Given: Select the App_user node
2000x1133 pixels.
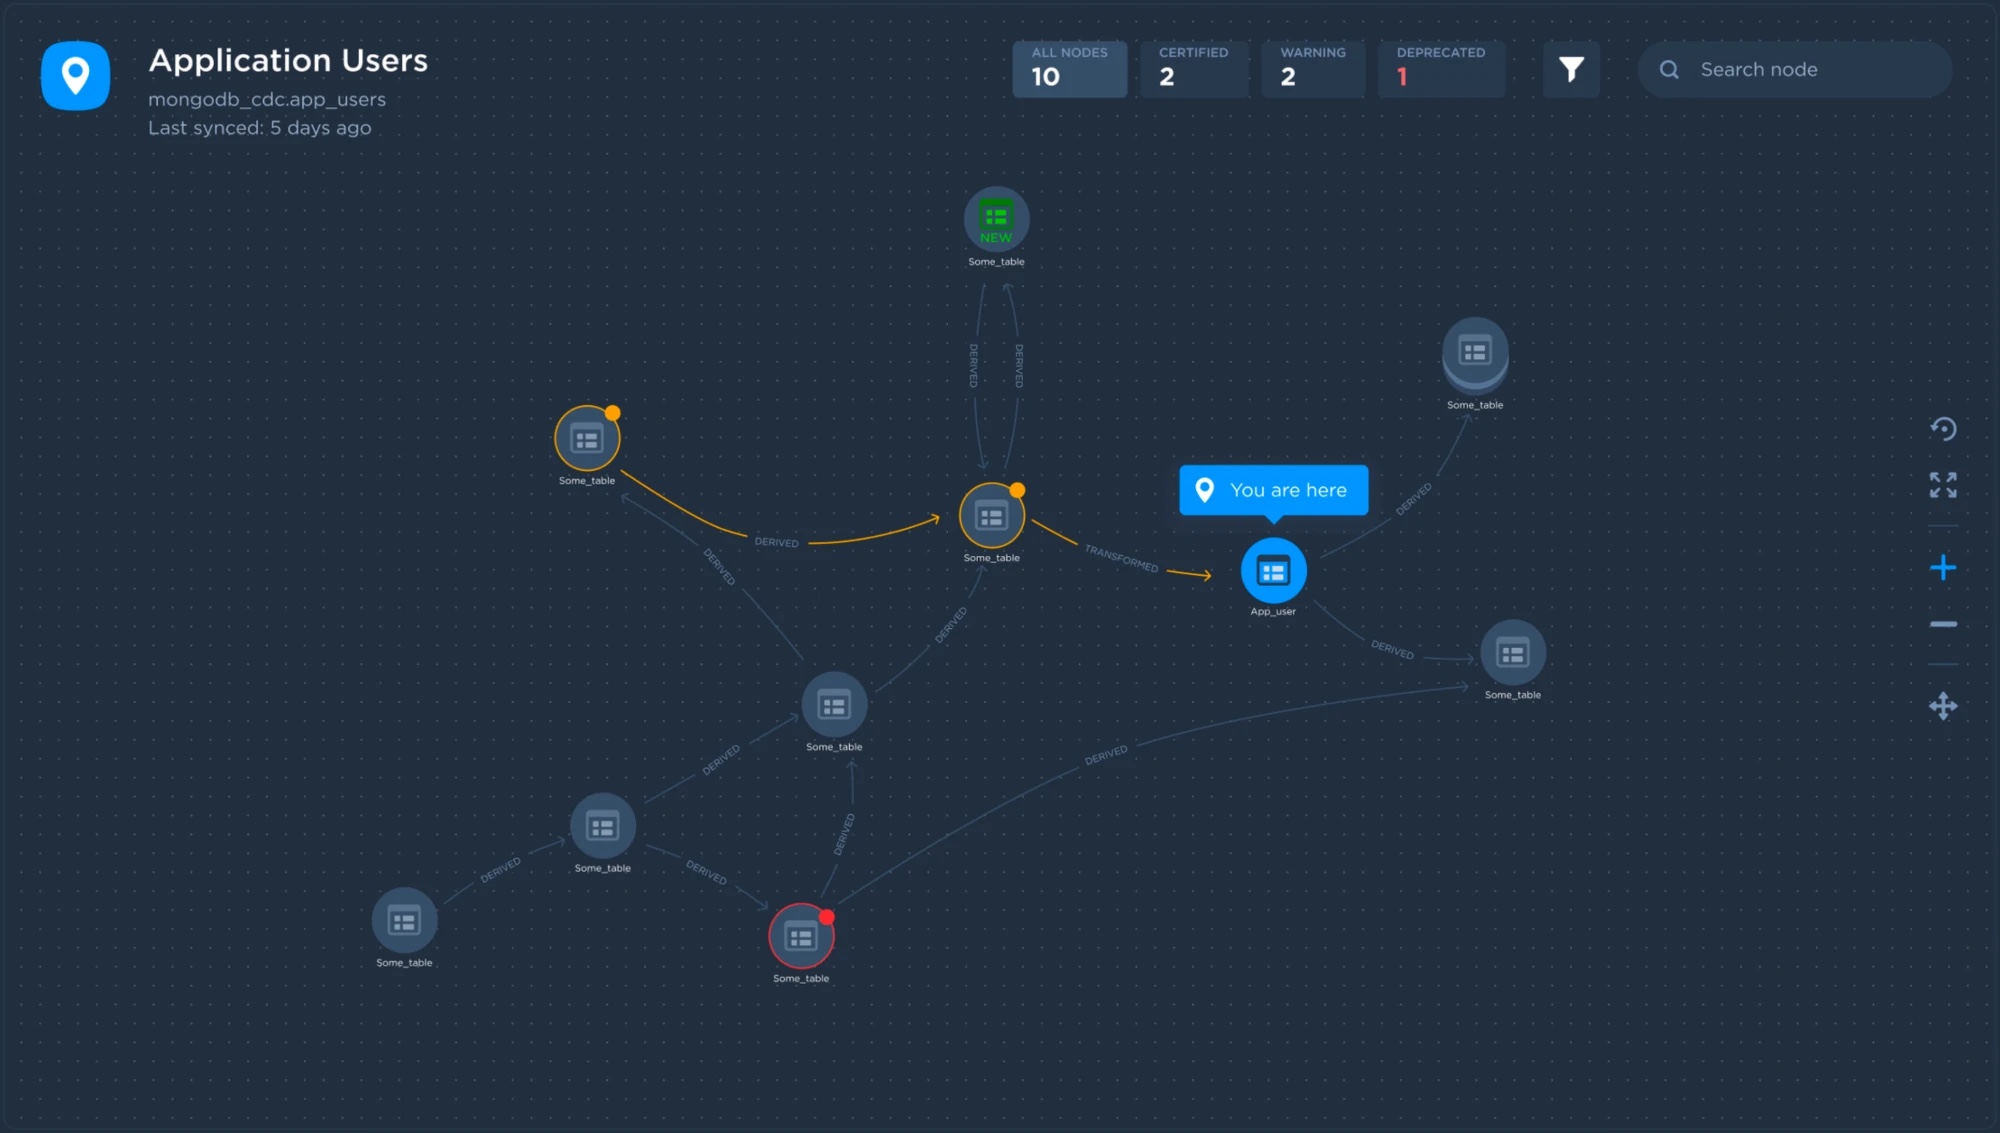Looking at the screenshot, I should pyautogui.click(x=1273, y=571).
